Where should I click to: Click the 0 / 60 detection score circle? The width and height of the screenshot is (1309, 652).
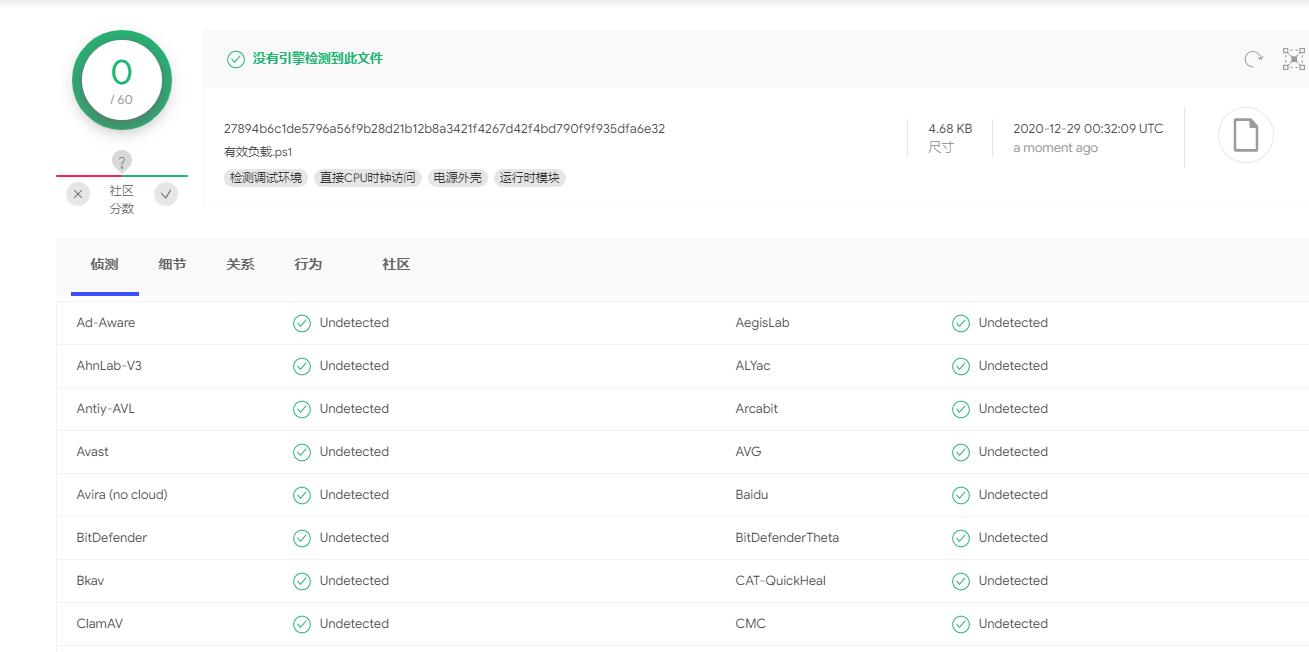coord(122,81)
